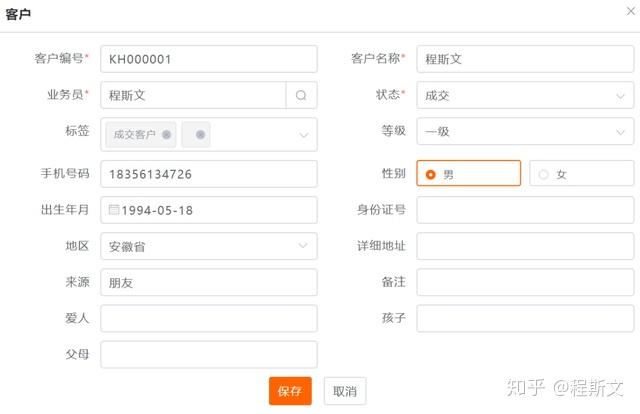Open the 等级 dropdown
This screenshot has width=640, height=414.
621,131
